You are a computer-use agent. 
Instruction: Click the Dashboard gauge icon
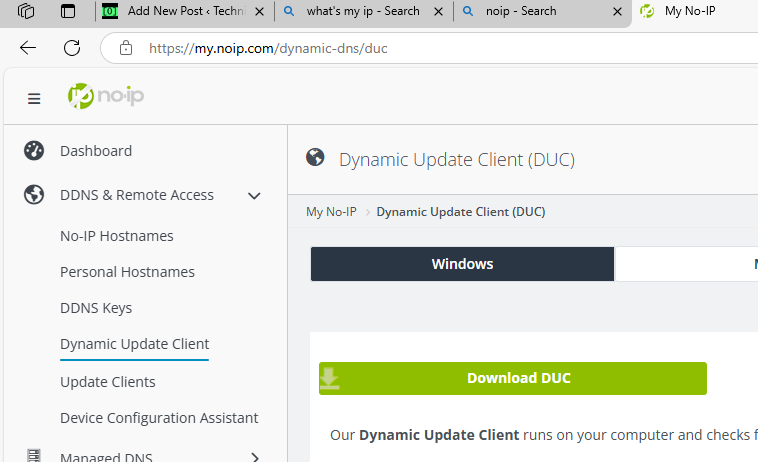(34, 151)
